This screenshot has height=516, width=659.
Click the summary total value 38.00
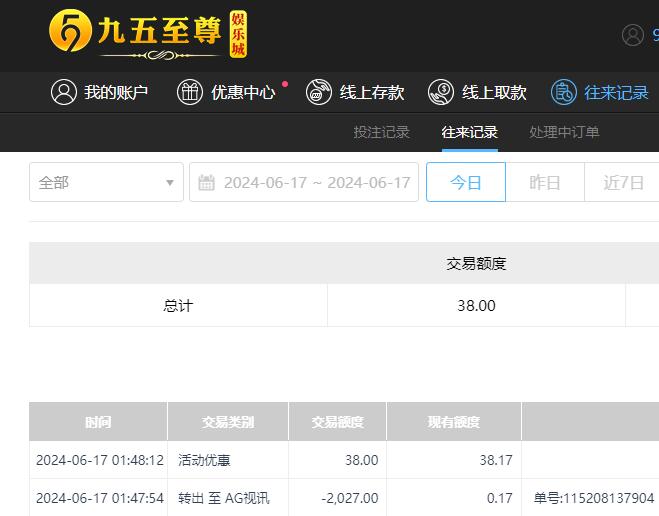(476, 305)
